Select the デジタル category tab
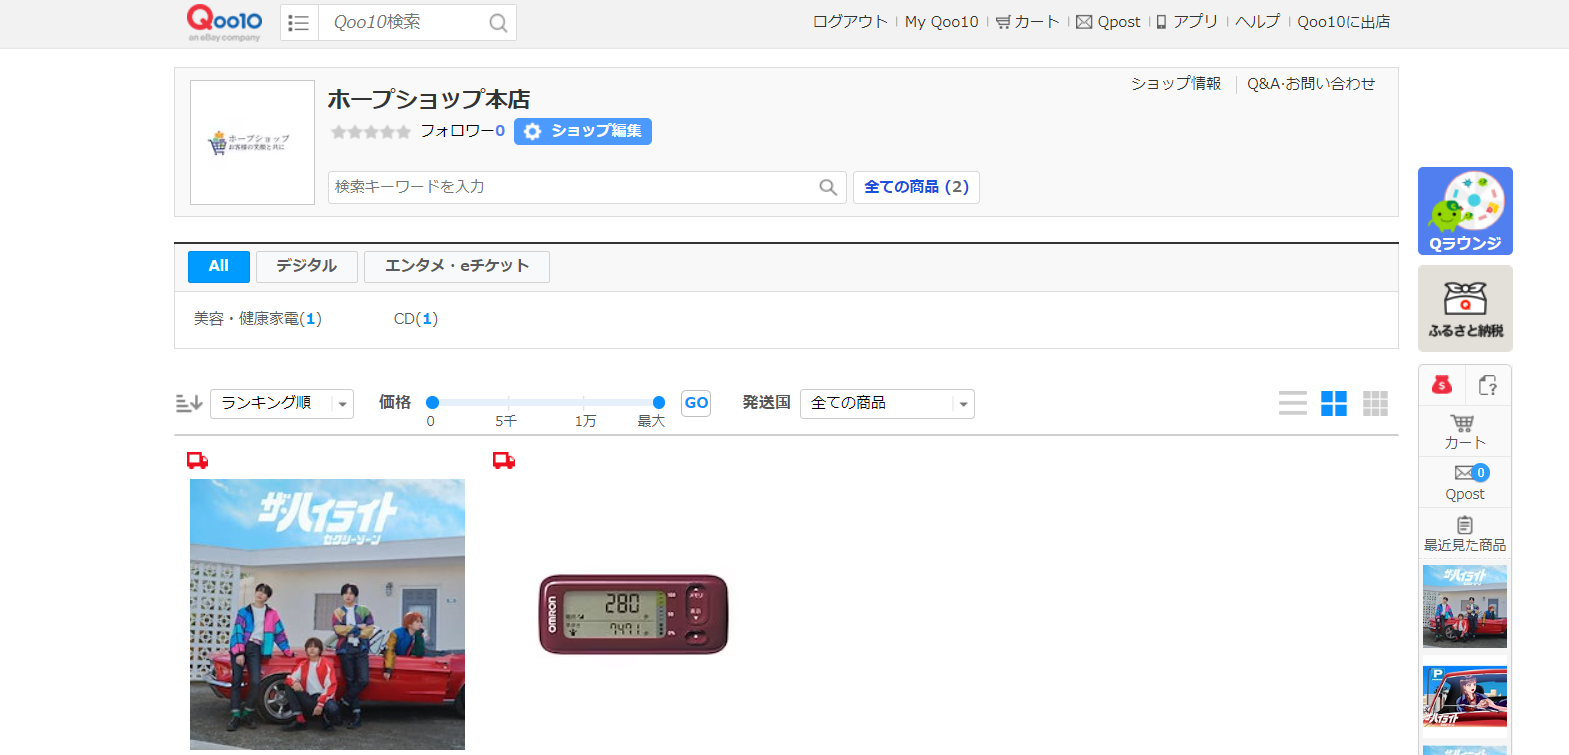This screenshot has height=755, width=1569. click(306, 266)
